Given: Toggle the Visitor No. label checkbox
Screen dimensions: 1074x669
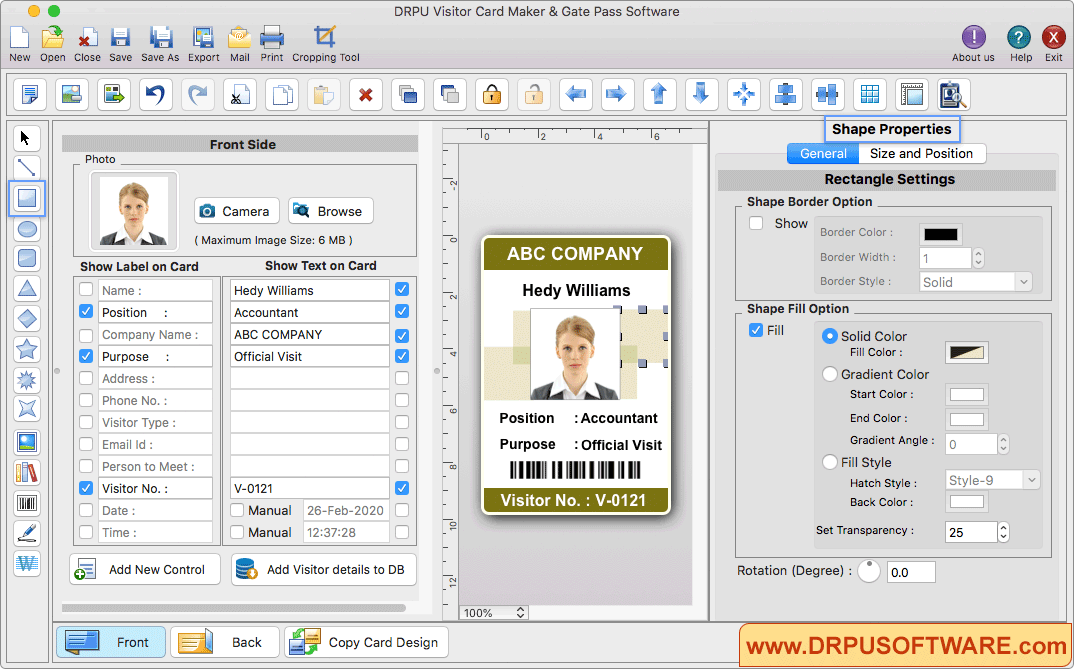Looking at the screenshot, I should coord(86,488).
